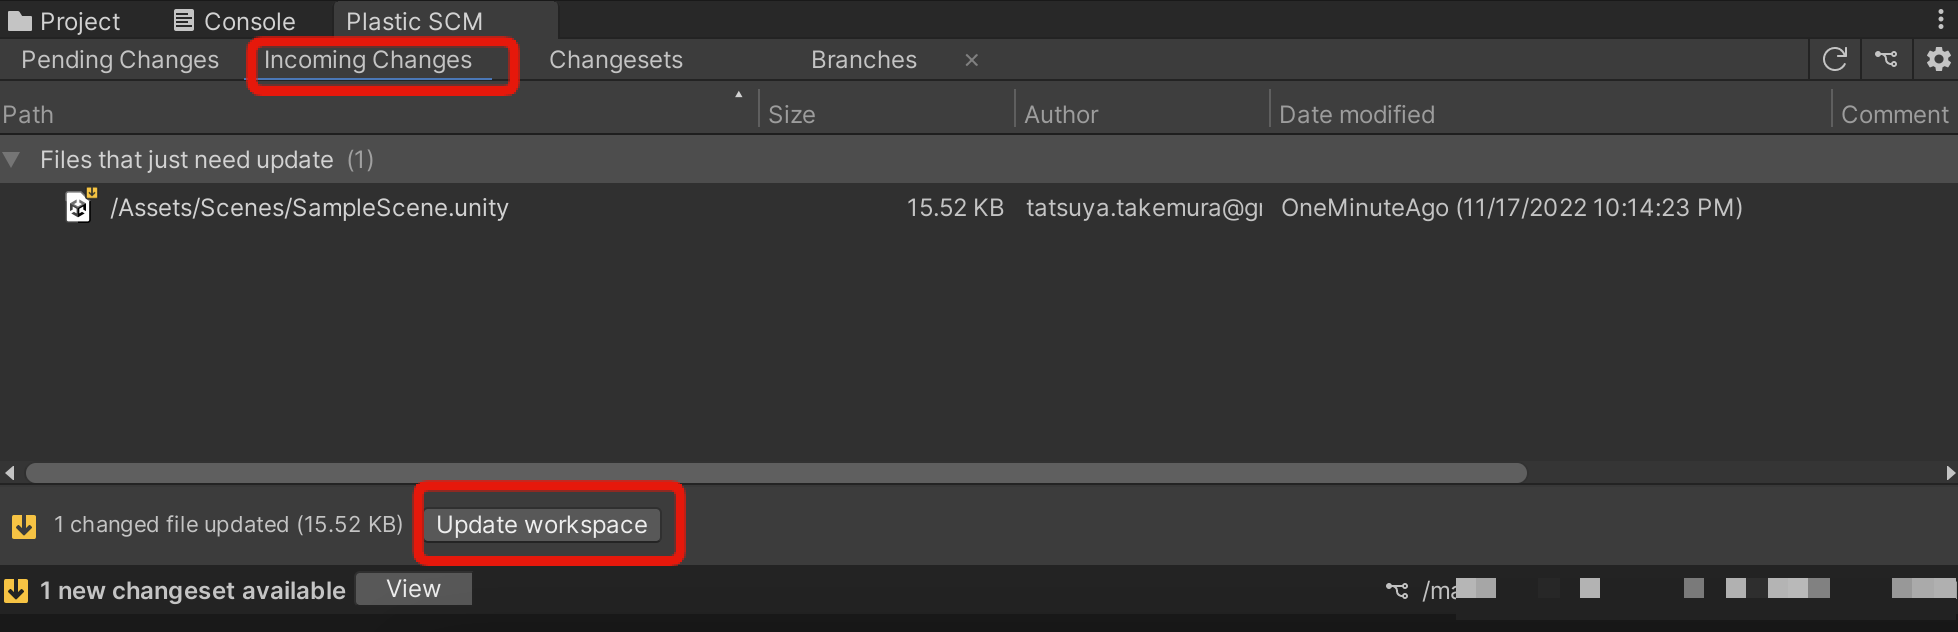Open Plastic SCM settings via gear icon
This screenshot has width=1958, height=632.
pyautogui.click(x=1938, y=59)
